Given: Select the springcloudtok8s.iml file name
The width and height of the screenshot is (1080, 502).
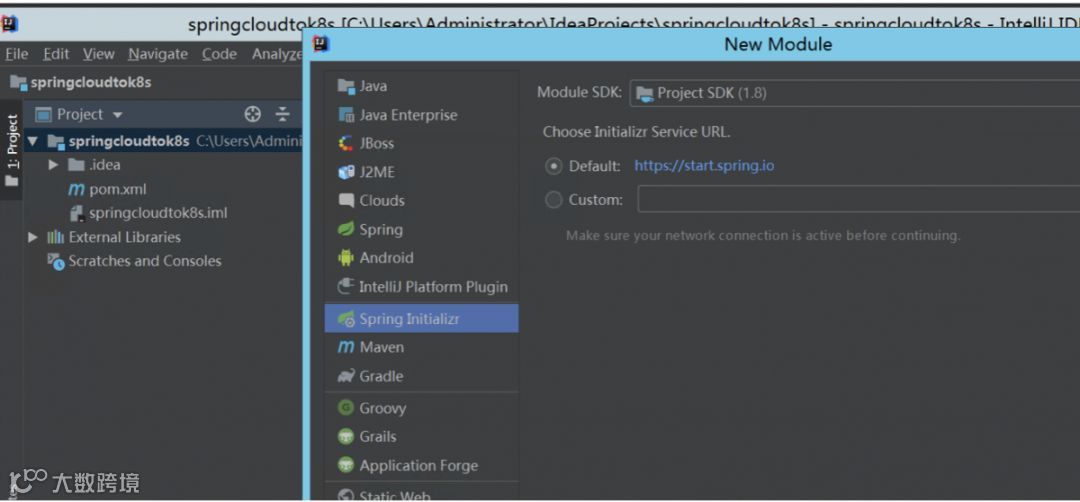Looking at the screenshot, I should (x=158, y=213).
